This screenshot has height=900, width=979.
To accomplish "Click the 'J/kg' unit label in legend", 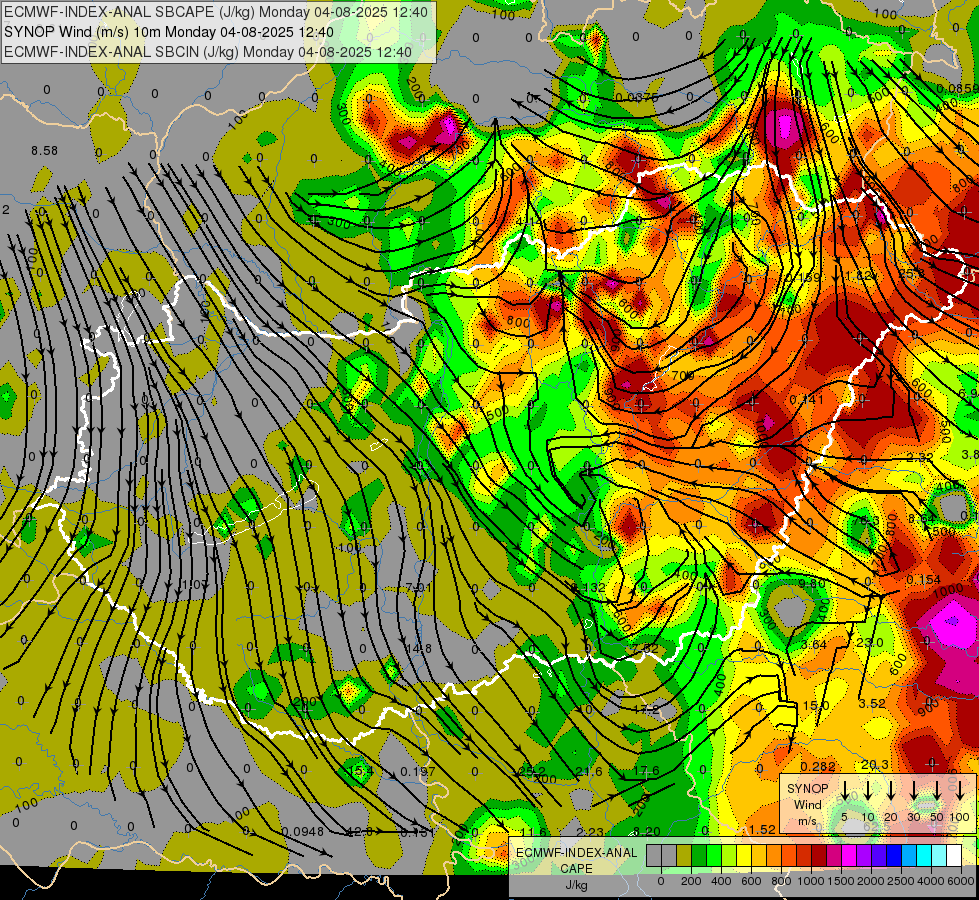I will point(576,885).
